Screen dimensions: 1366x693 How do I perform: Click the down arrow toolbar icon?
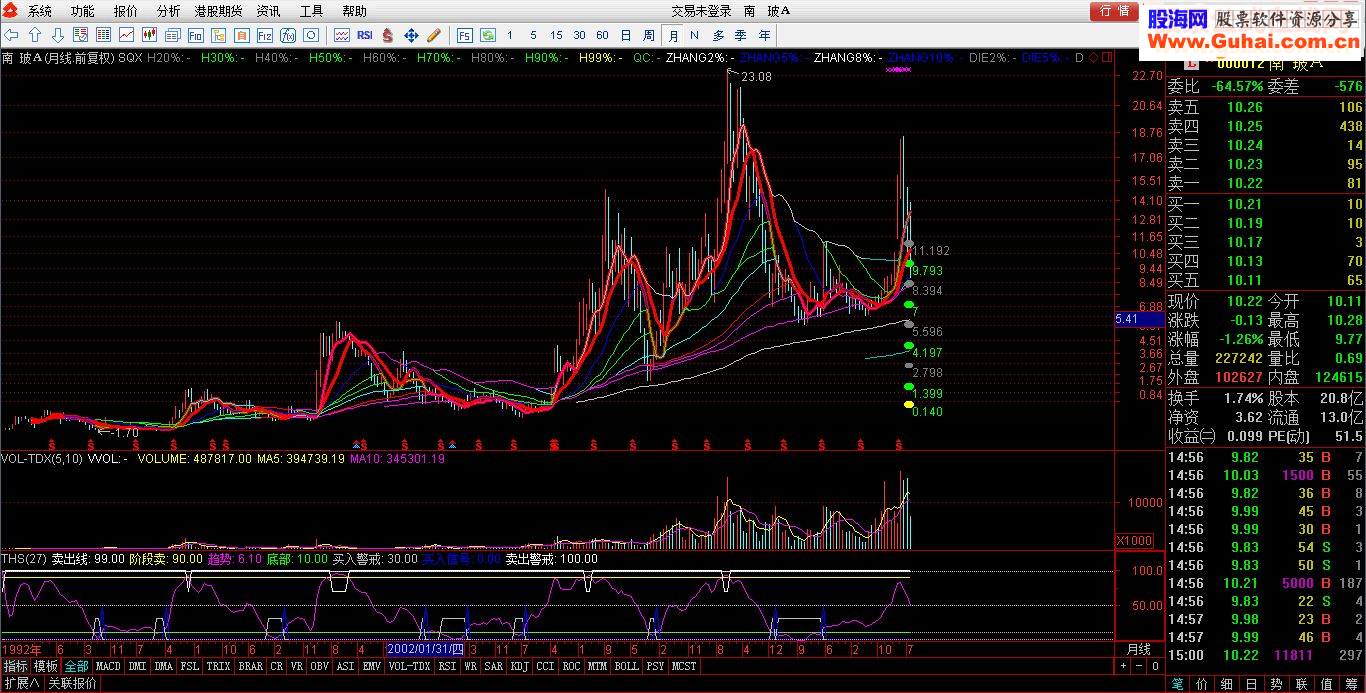(x=58, y=35)
